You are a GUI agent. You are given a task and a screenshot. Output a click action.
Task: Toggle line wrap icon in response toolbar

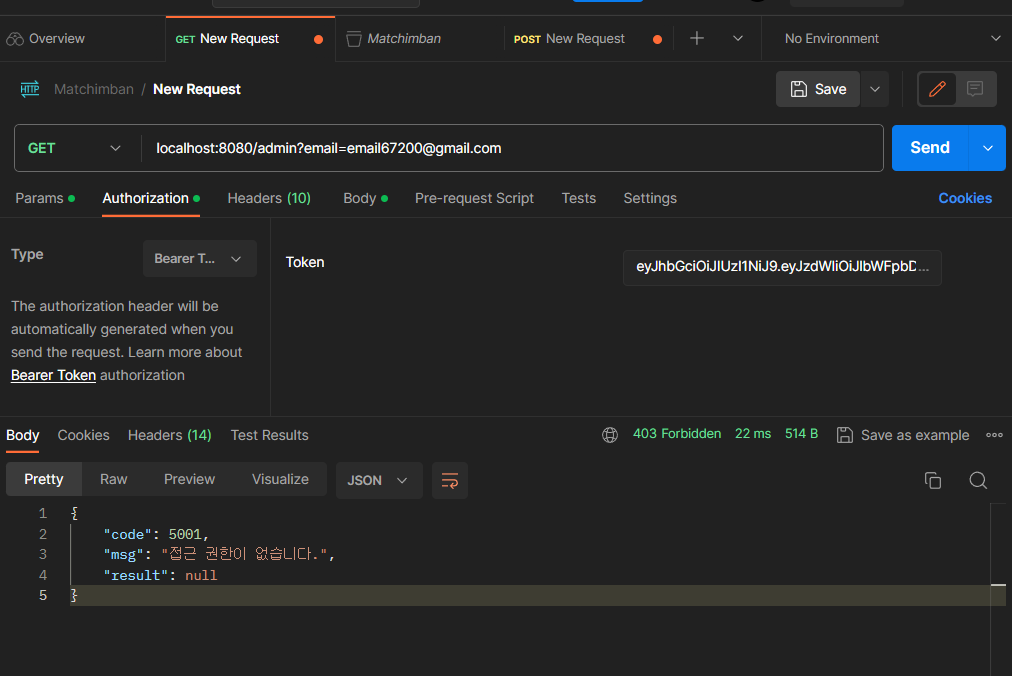tap(450, 480)
